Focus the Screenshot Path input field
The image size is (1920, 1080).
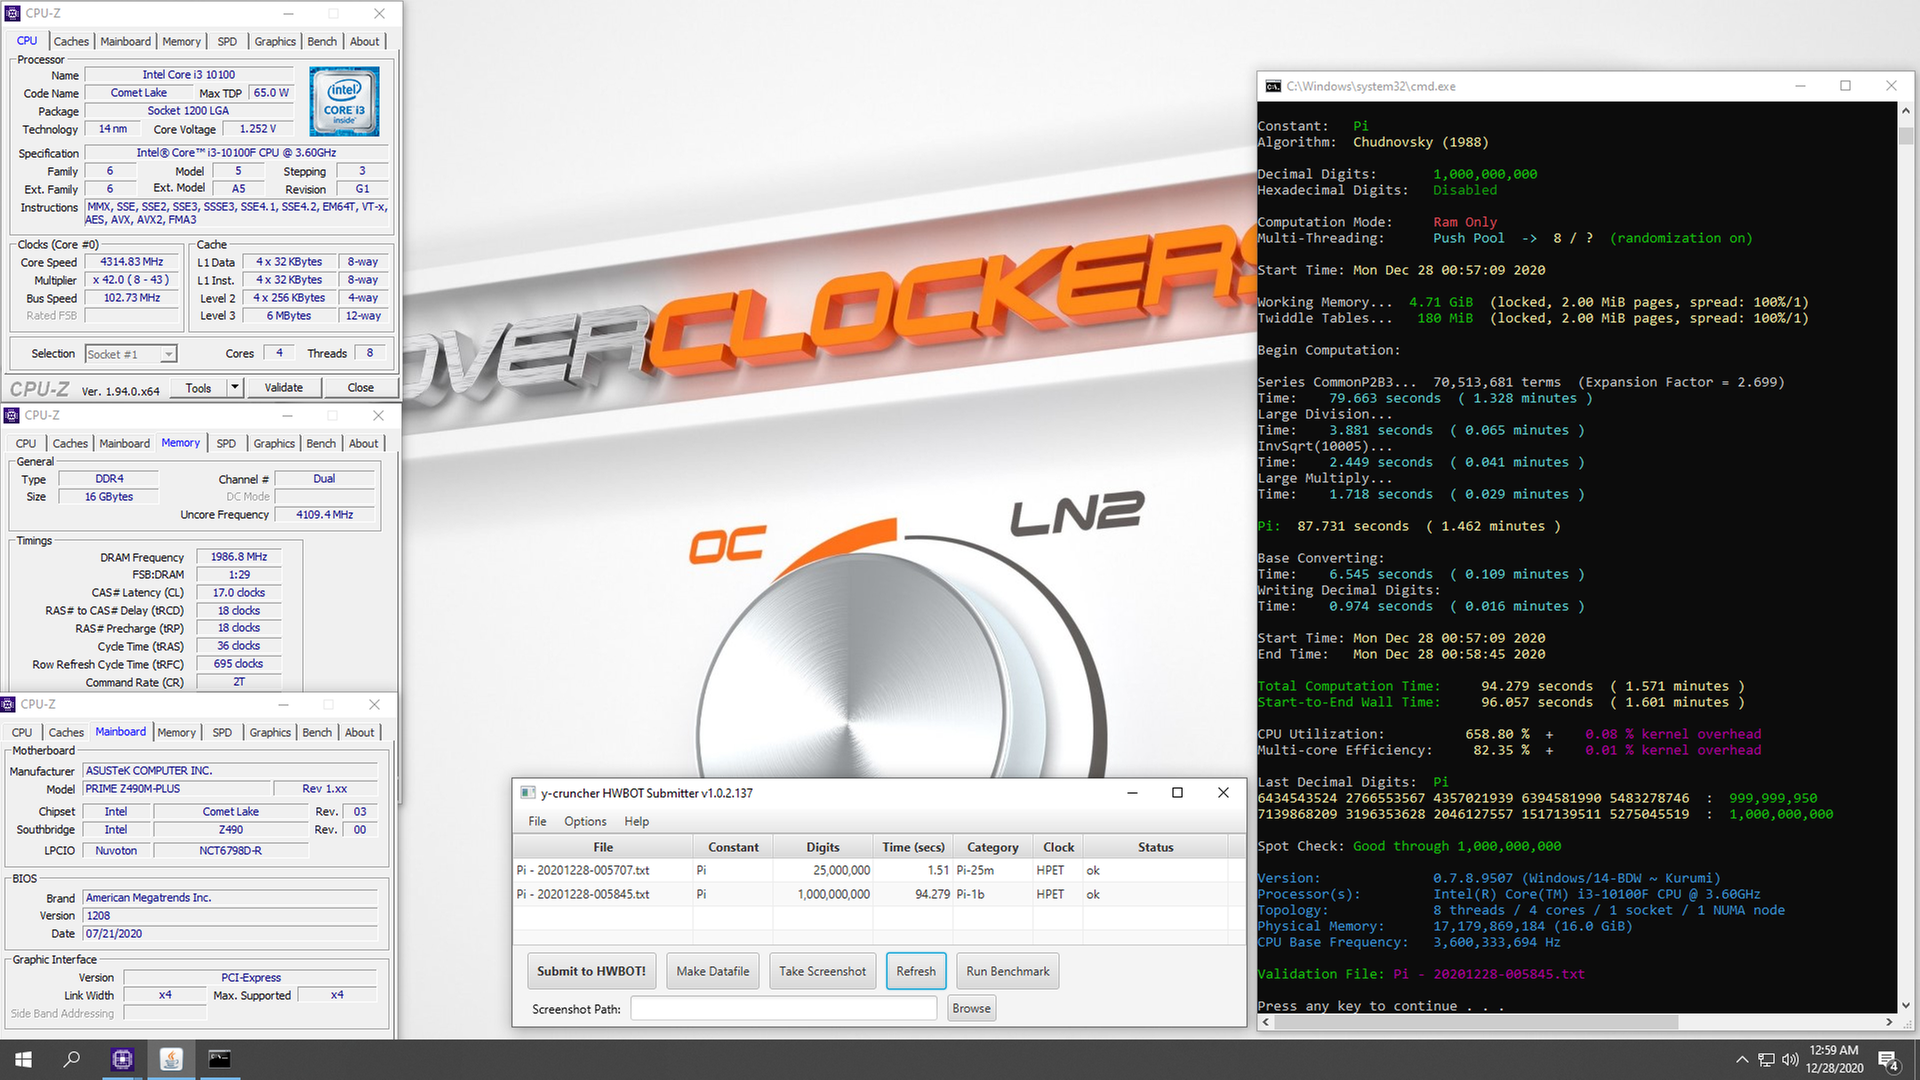(784, 1008)
